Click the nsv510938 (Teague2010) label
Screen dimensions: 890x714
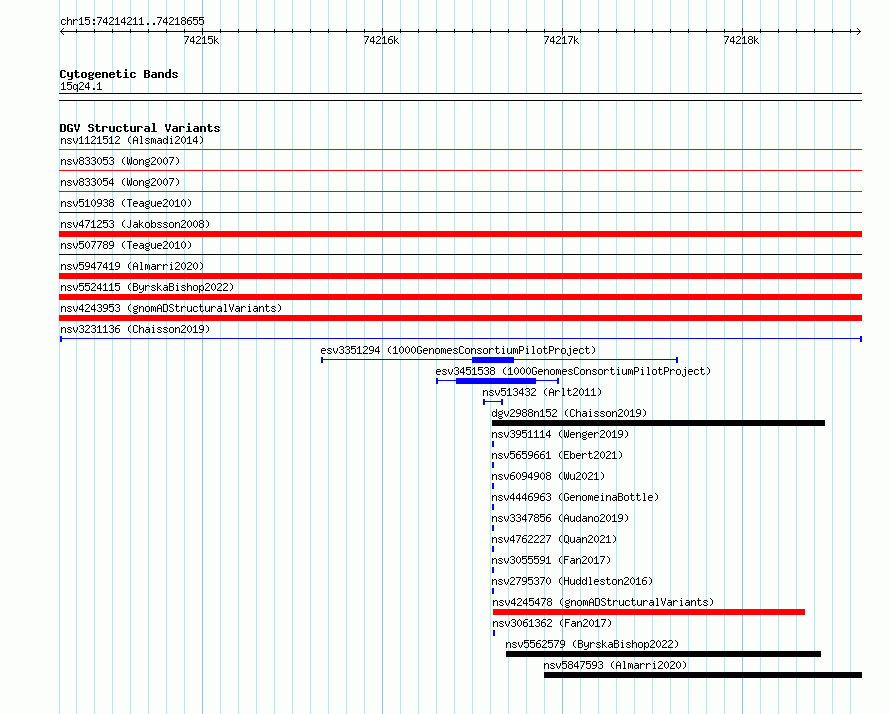[126, 203]
